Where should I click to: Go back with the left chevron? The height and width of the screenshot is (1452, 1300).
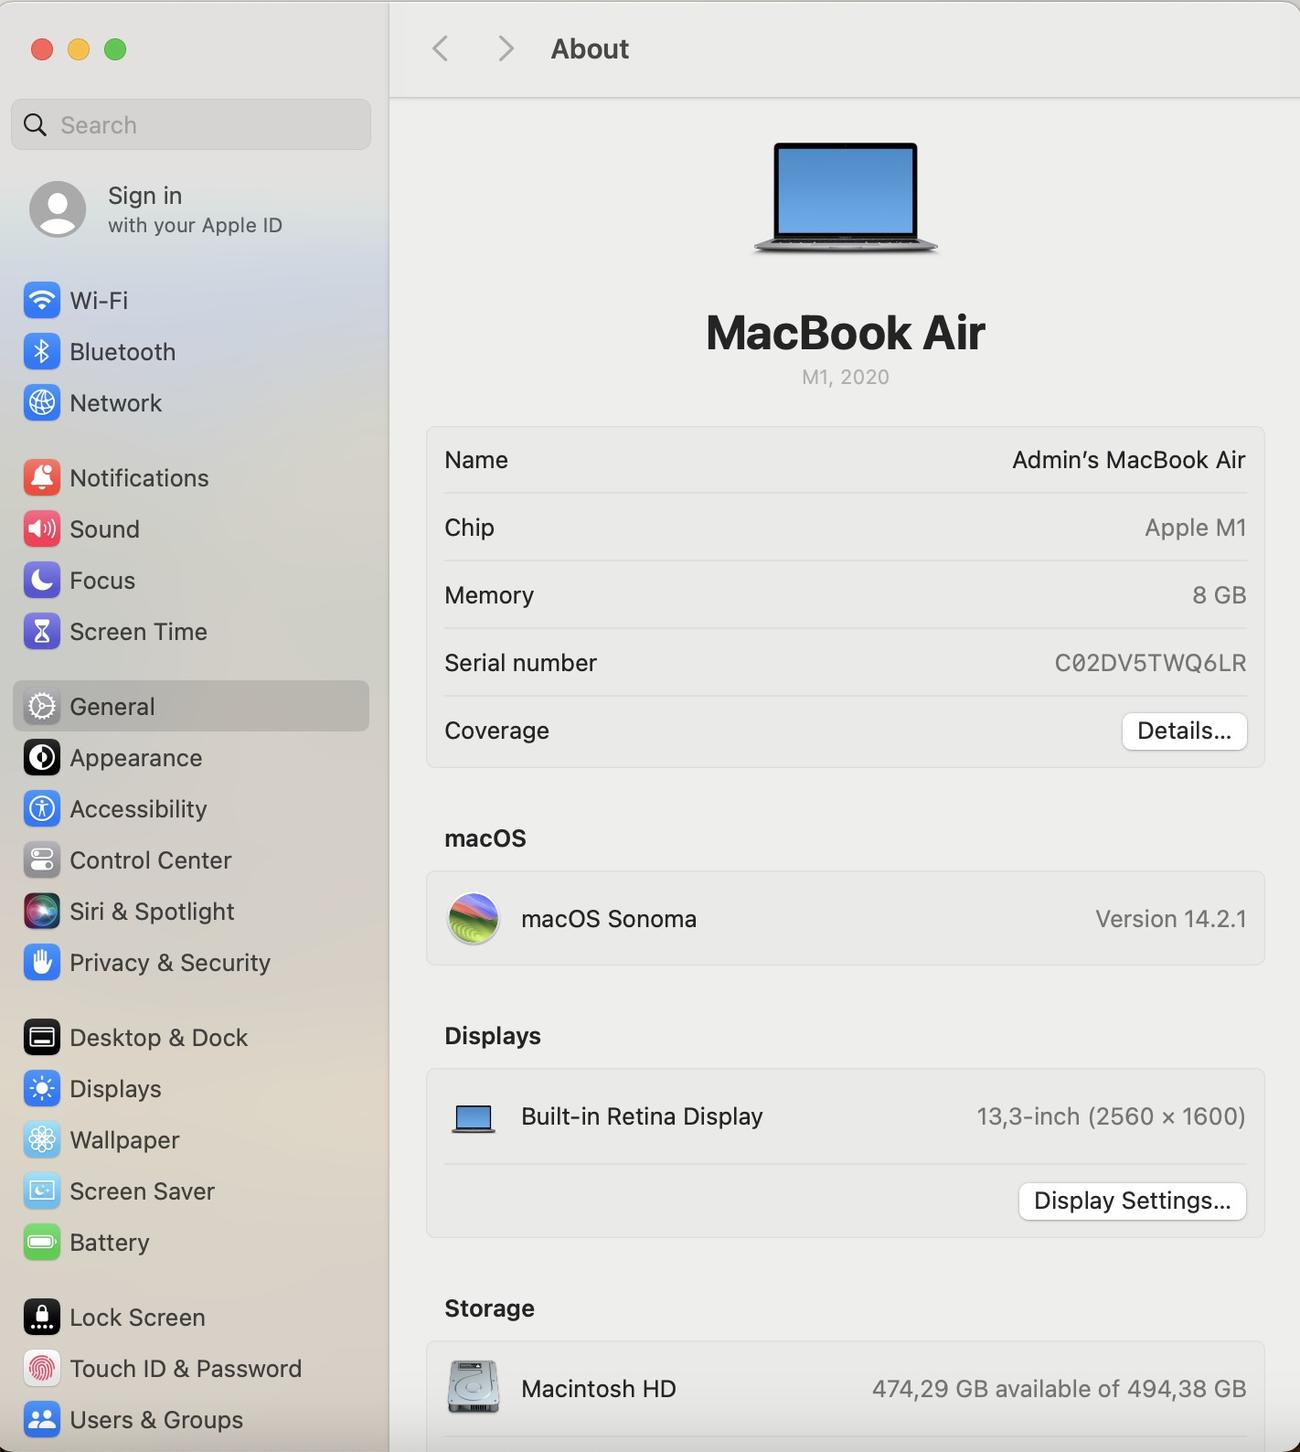pyautogui.click(x=440, y=49)
